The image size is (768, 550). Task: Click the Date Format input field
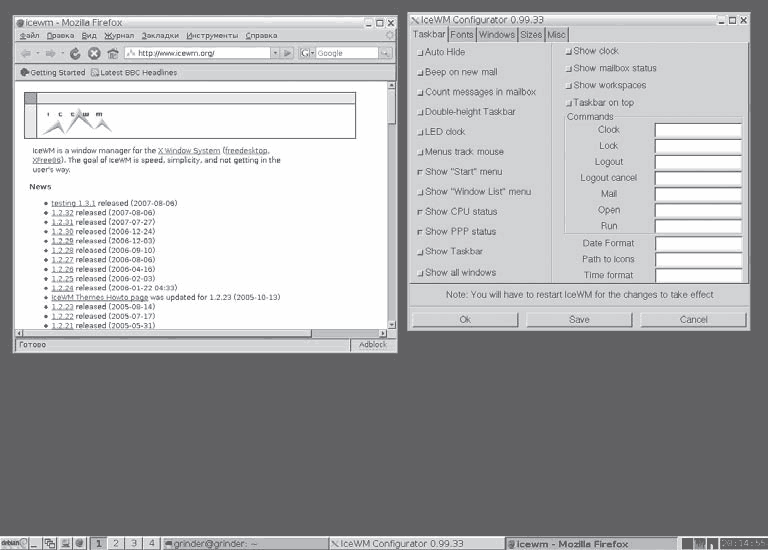(698, 243)
